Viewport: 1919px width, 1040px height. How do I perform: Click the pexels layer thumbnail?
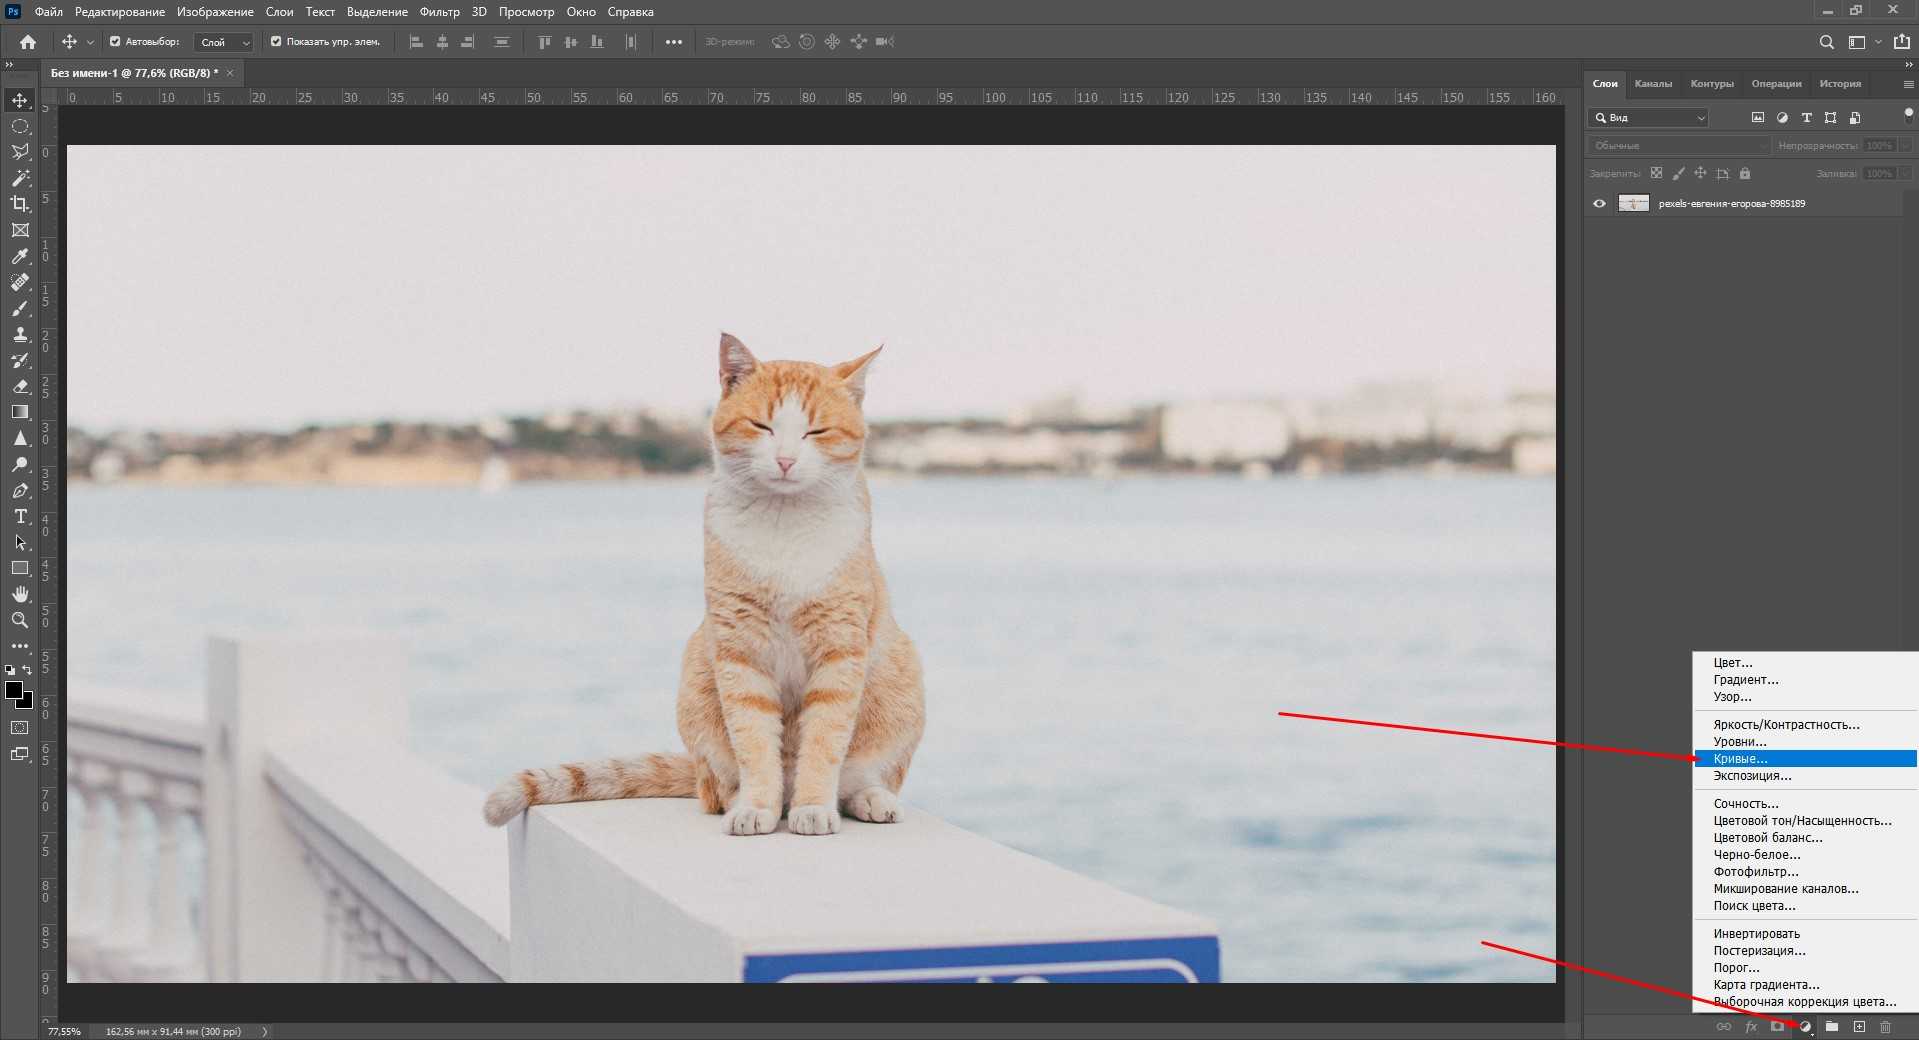tap(1633, 204)
